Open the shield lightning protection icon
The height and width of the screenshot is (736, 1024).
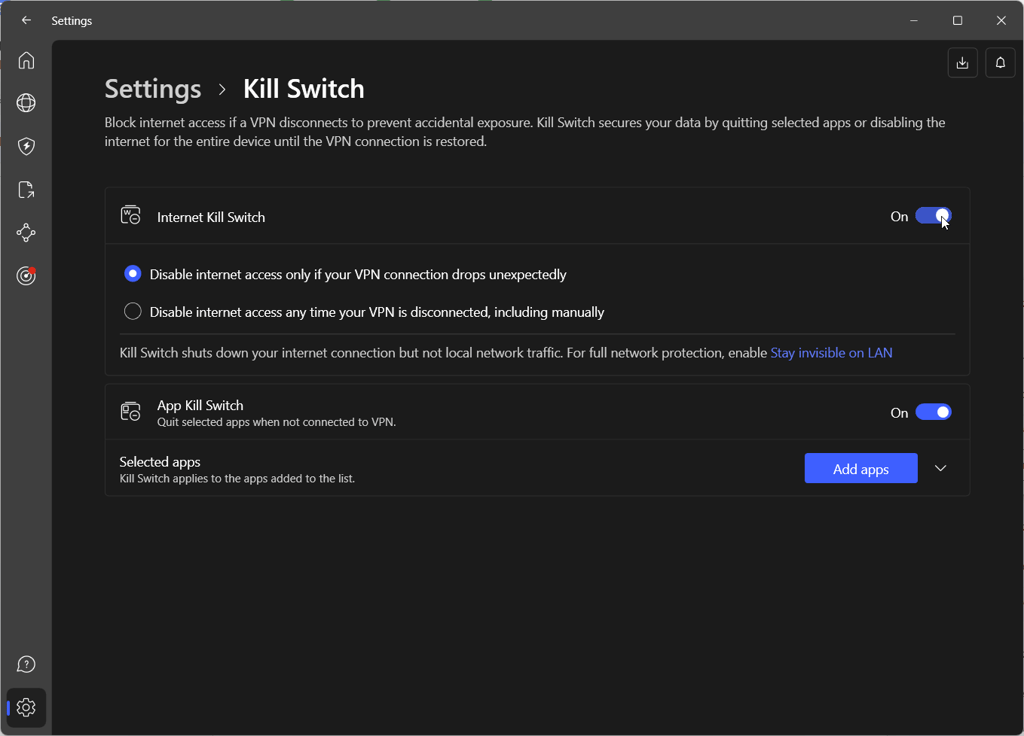tap(26, 146)
